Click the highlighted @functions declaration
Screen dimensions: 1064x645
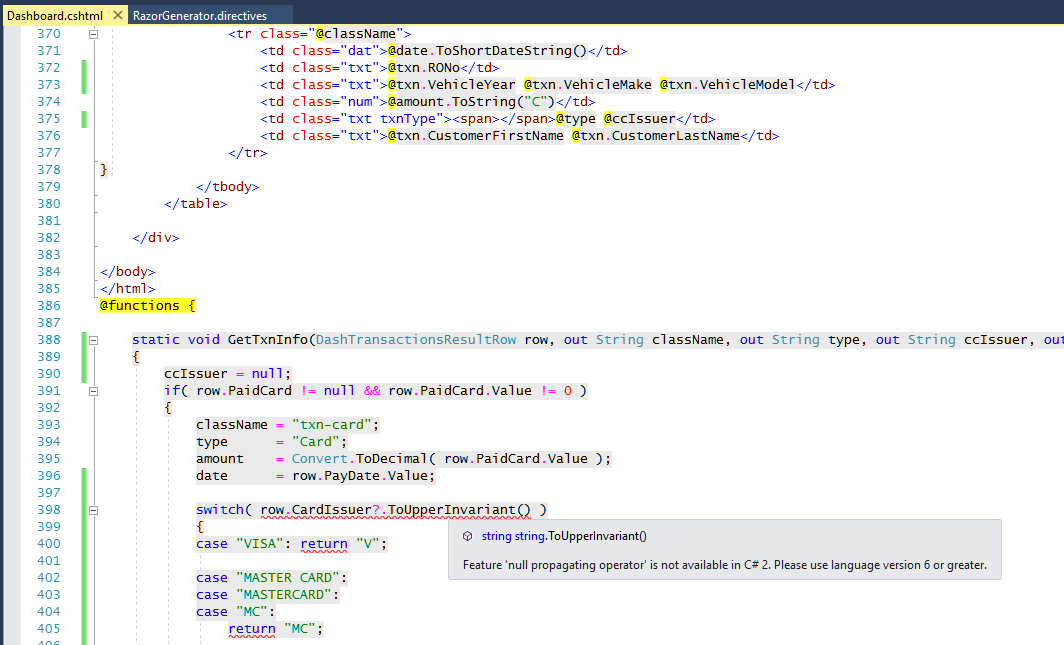tap(139, 305)
